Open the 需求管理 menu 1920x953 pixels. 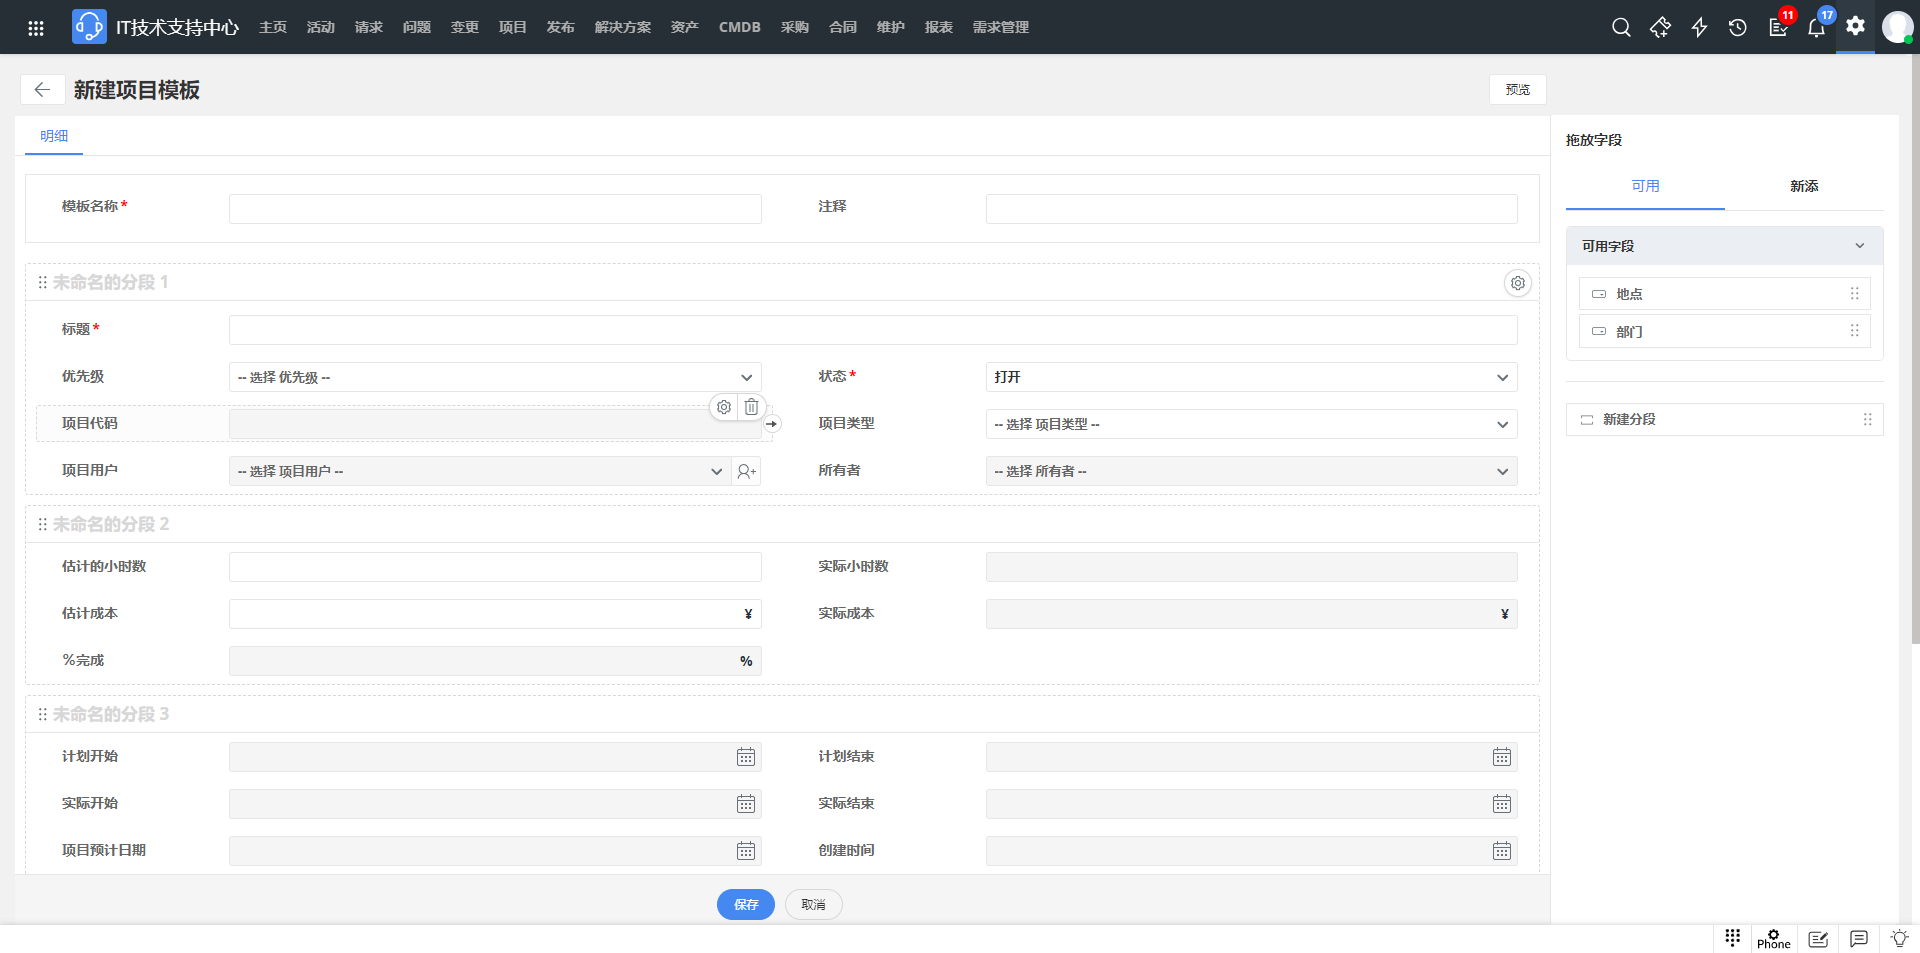coord(1001,27)
